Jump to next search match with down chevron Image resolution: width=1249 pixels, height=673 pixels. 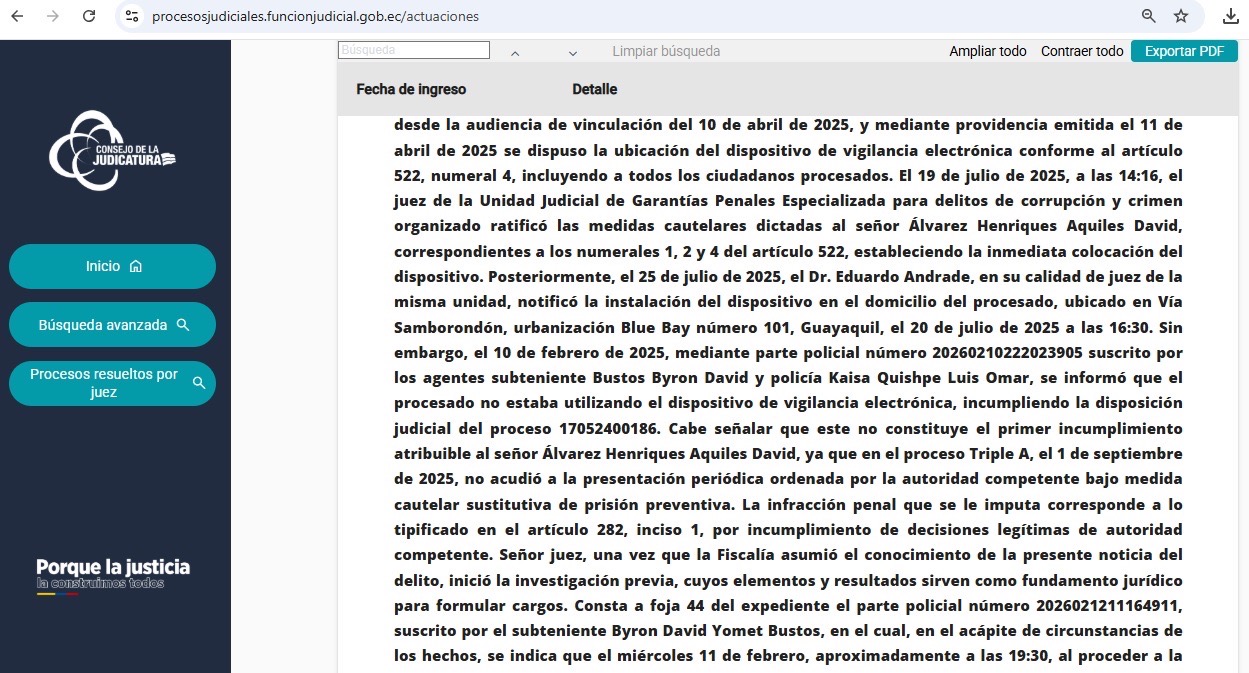(x=573, y=53)
